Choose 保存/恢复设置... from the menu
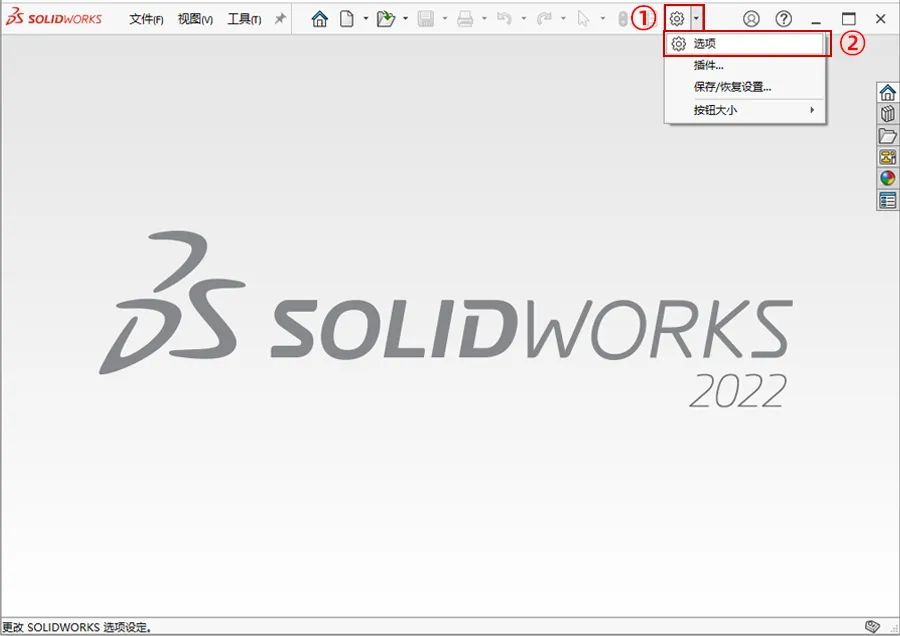900x636 pixels. pos(746,87)
